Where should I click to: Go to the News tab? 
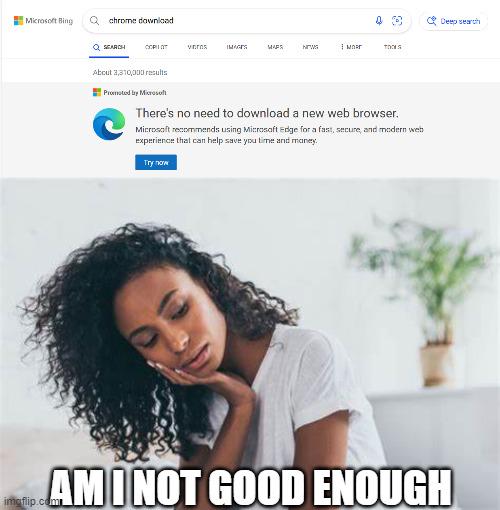310,47
